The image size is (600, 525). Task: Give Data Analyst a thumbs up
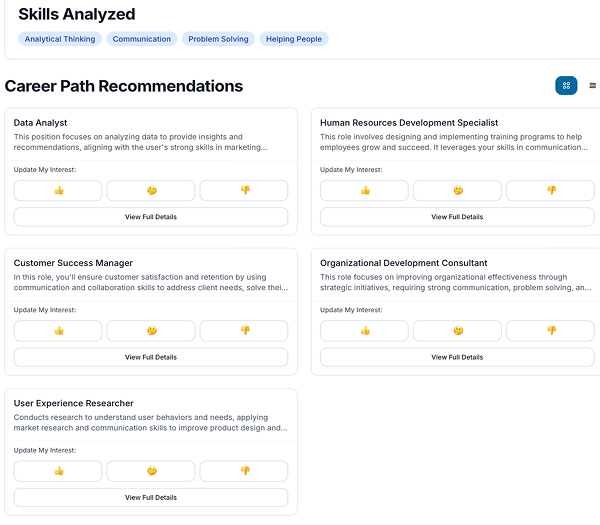coord(58,191)
